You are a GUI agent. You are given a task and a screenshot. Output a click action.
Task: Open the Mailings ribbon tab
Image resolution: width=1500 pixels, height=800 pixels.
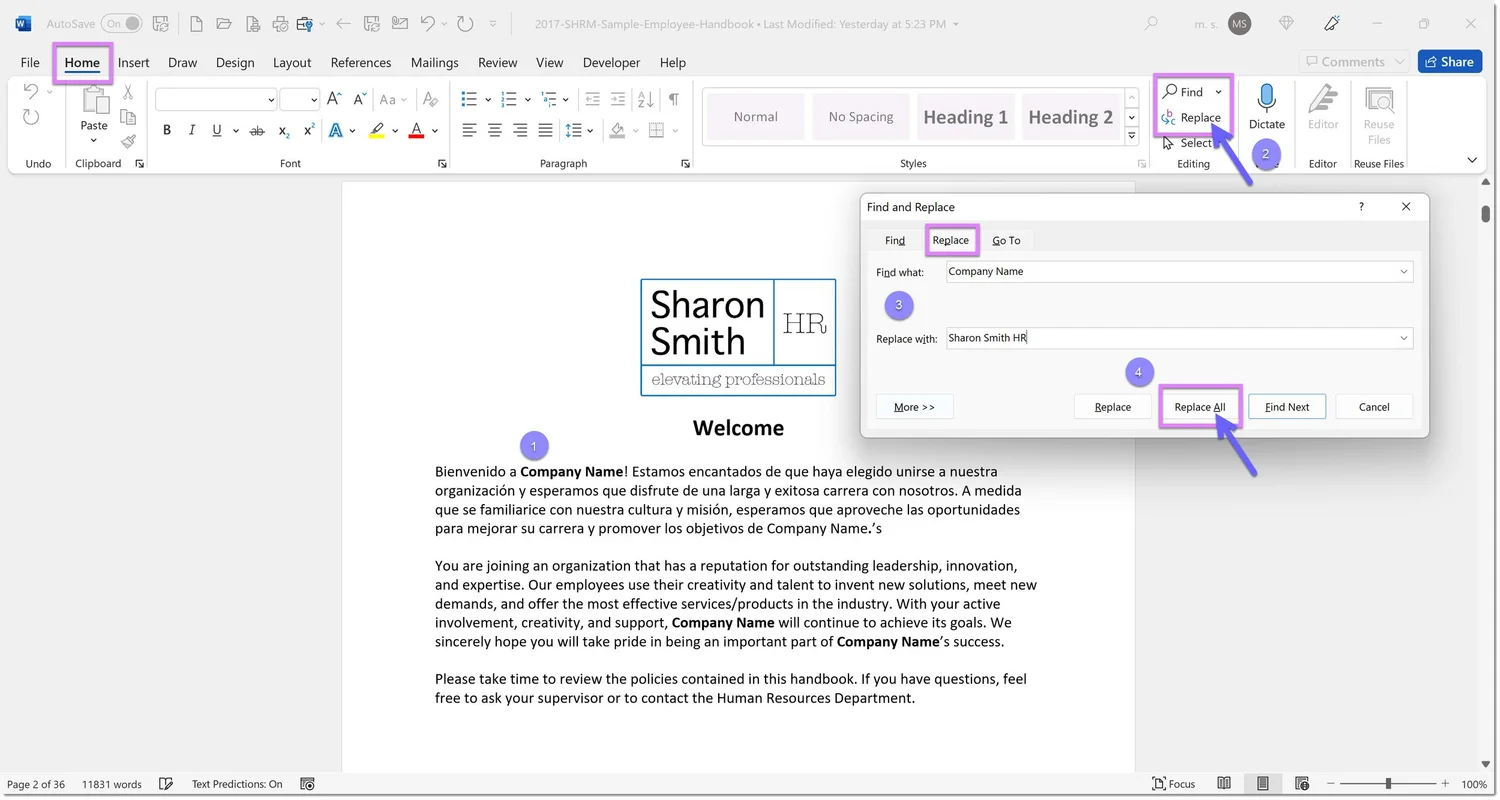(434, 62)
